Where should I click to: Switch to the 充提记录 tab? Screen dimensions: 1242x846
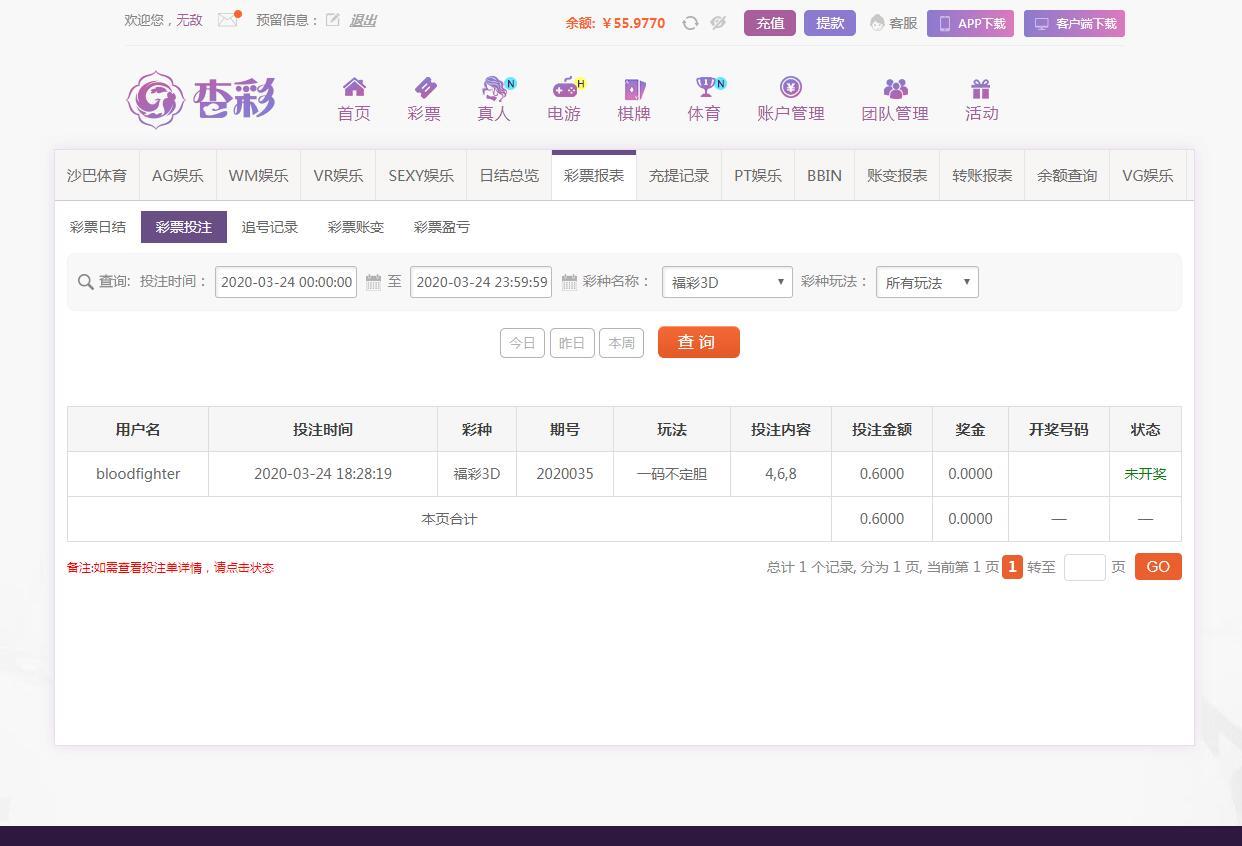pyautogui.click(x=679, y=175)
